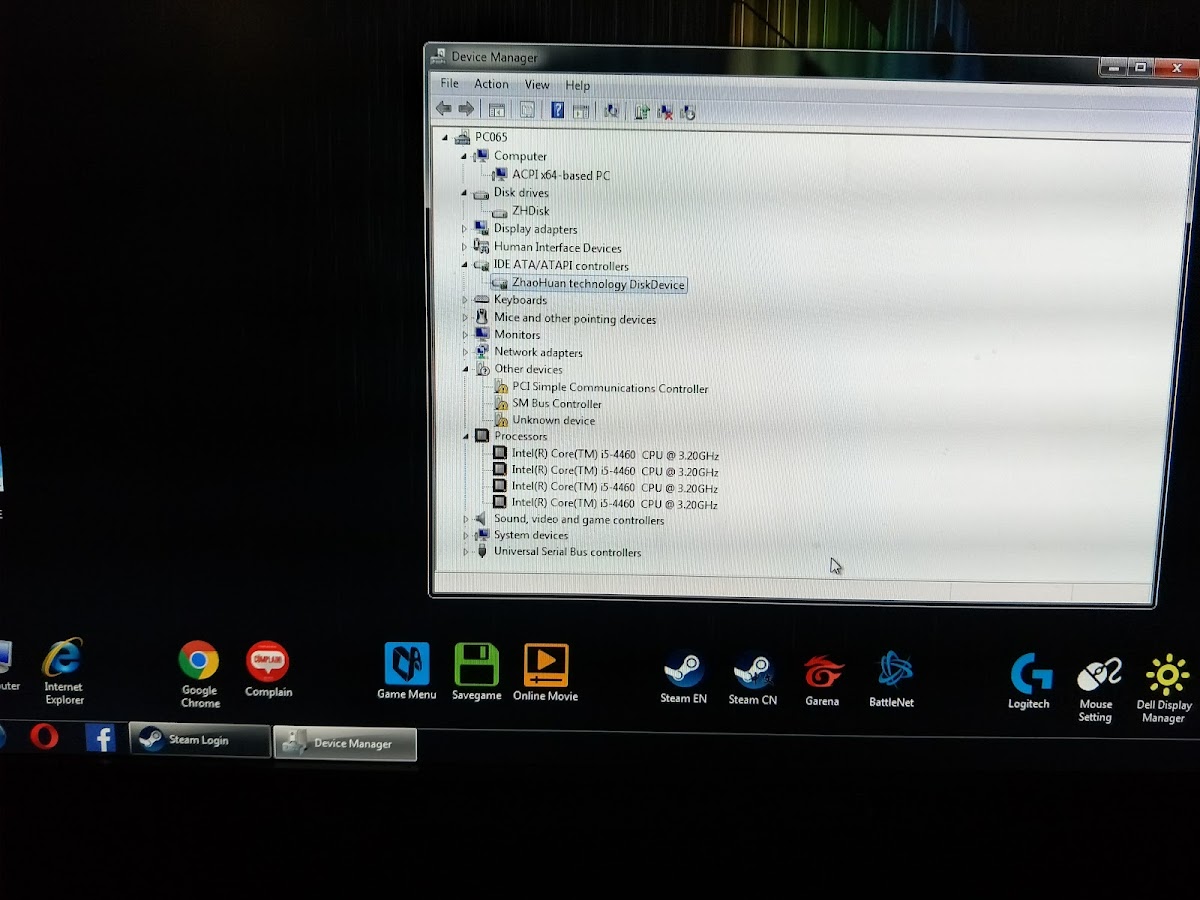Click the blue Help question mark icon
The height and width of the screenshot is (900, 1200).
[558, 110]
